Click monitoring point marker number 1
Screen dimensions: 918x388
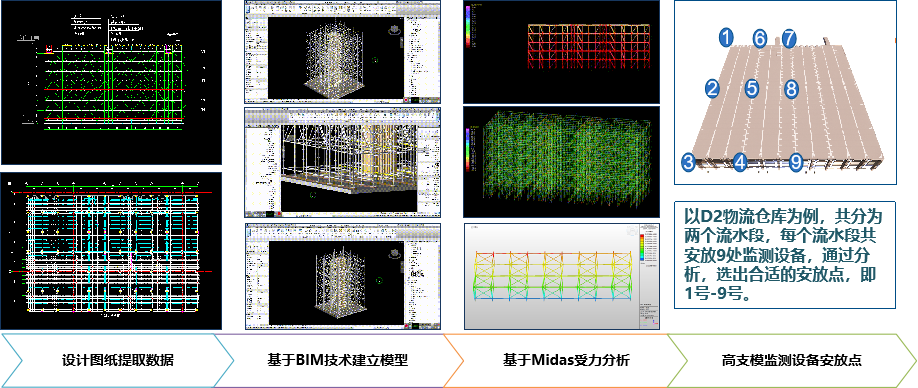point(726,39)
